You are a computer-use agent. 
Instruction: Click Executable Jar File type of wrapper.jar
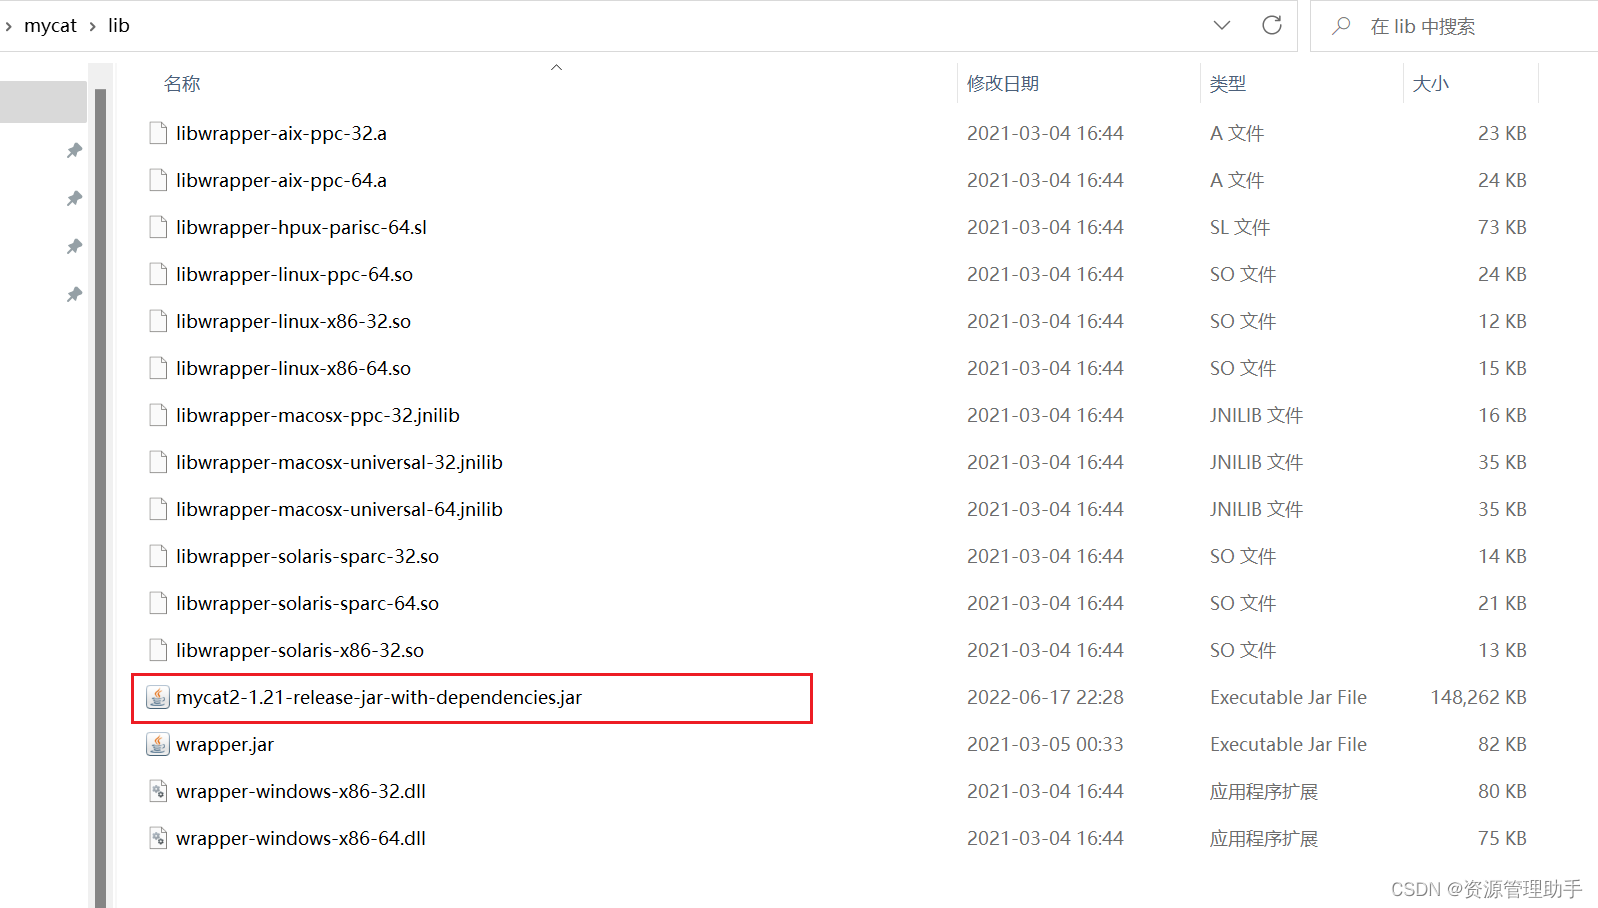(1288, 744)
